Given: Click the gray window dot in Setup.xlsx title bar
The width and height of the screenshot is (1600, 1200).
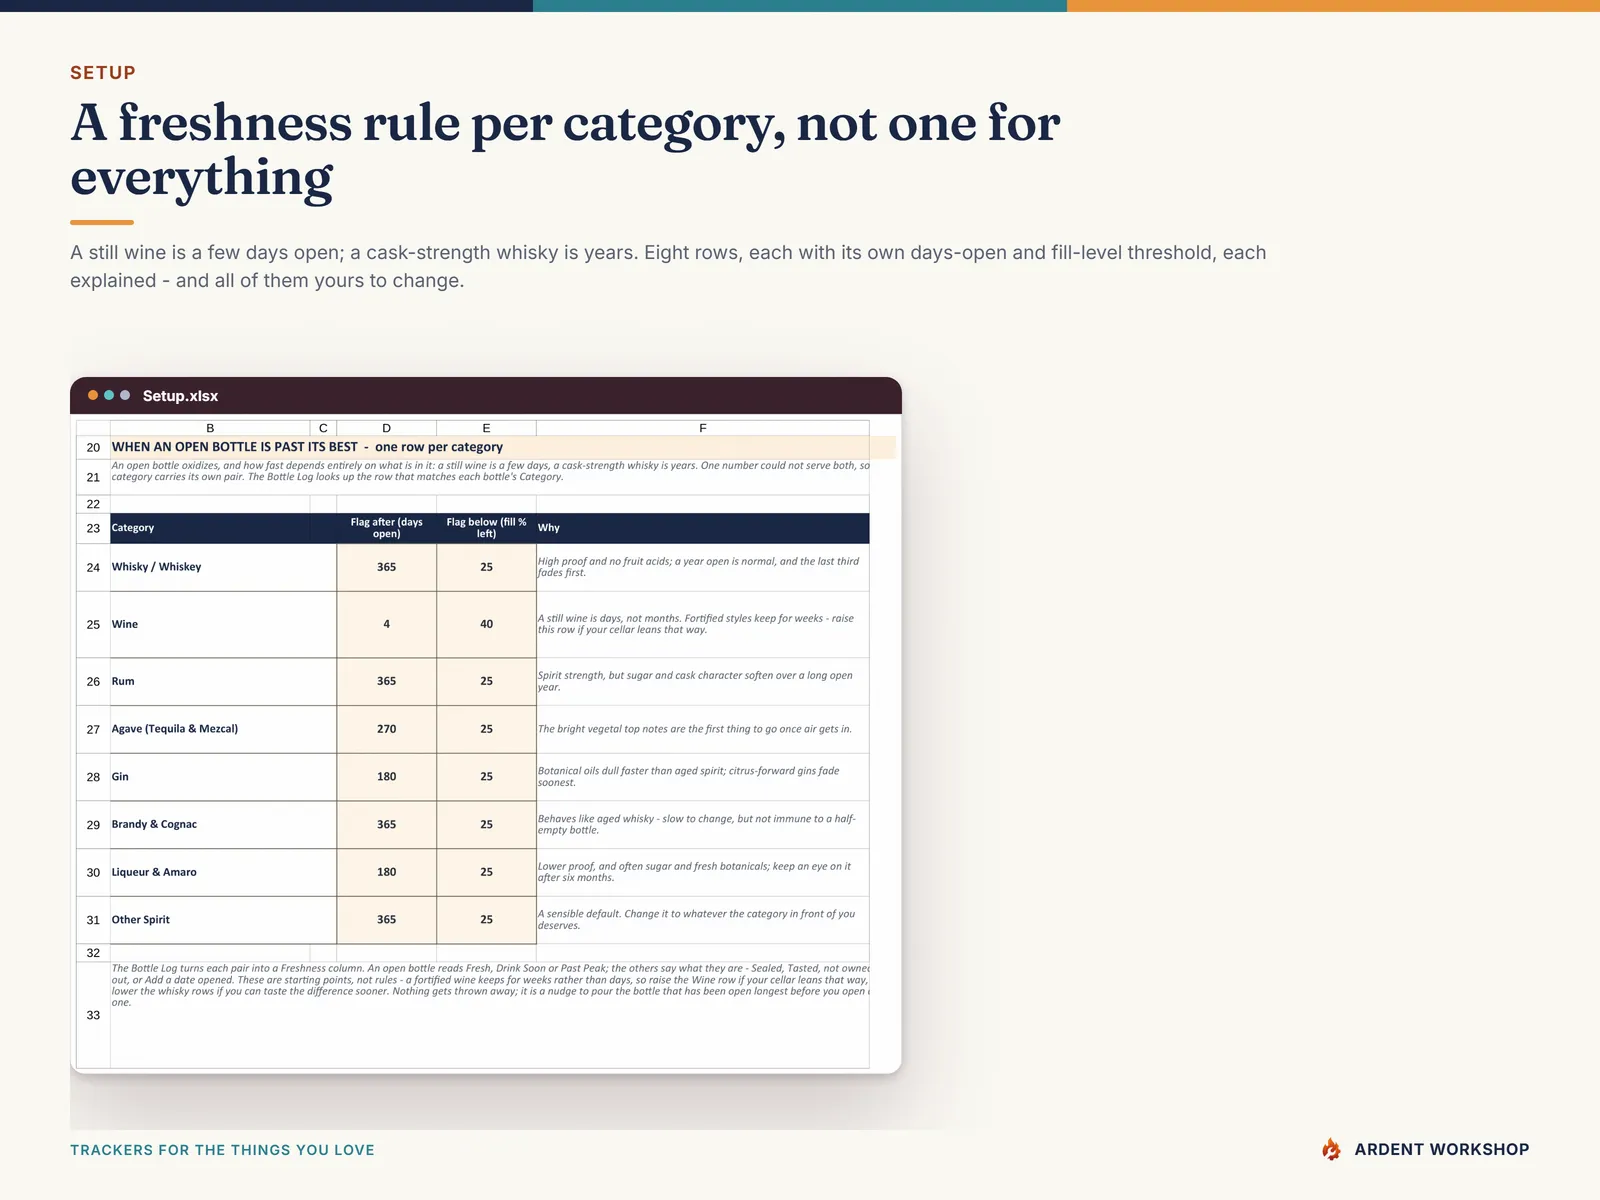Looking at the screenshot, I should pyautogui.click(x=125, y=395).
